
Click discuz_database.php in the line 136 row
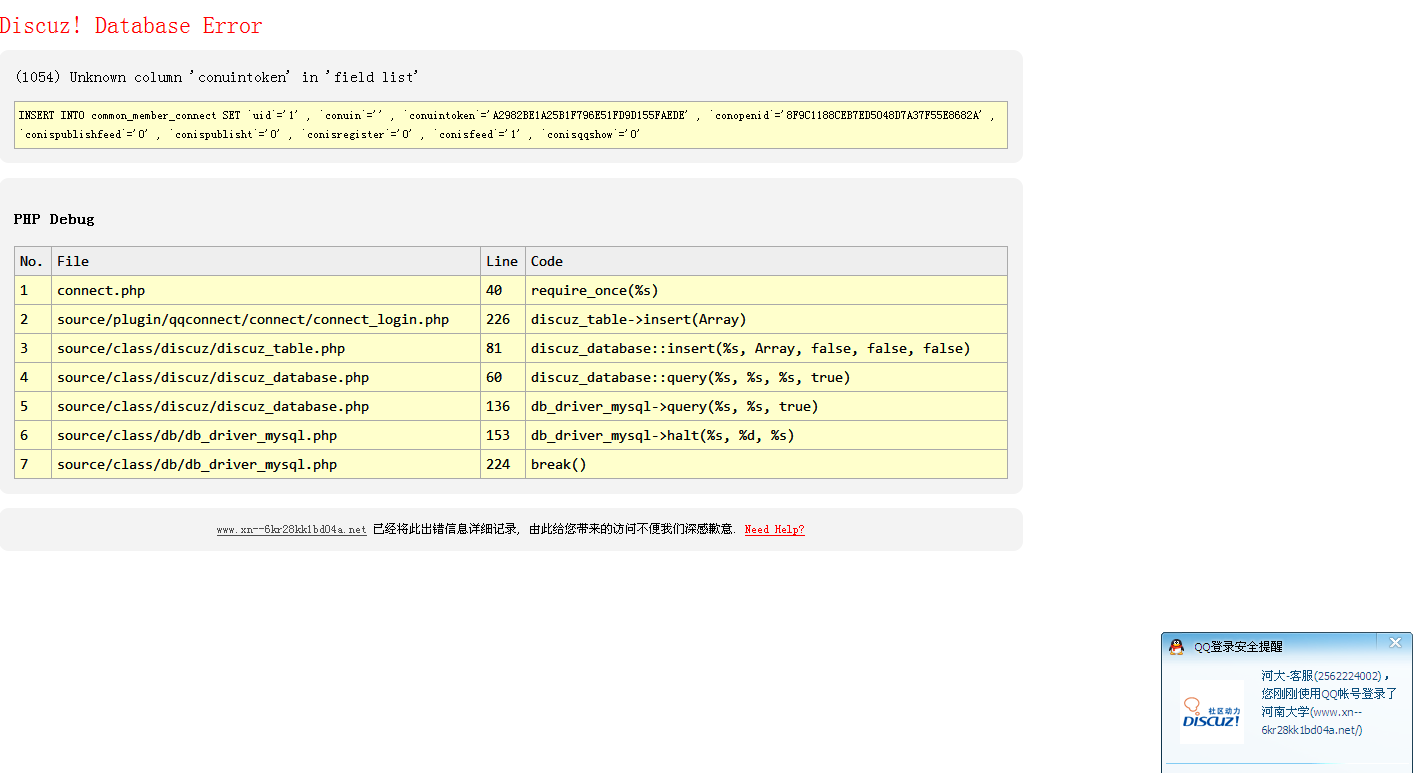266,406
